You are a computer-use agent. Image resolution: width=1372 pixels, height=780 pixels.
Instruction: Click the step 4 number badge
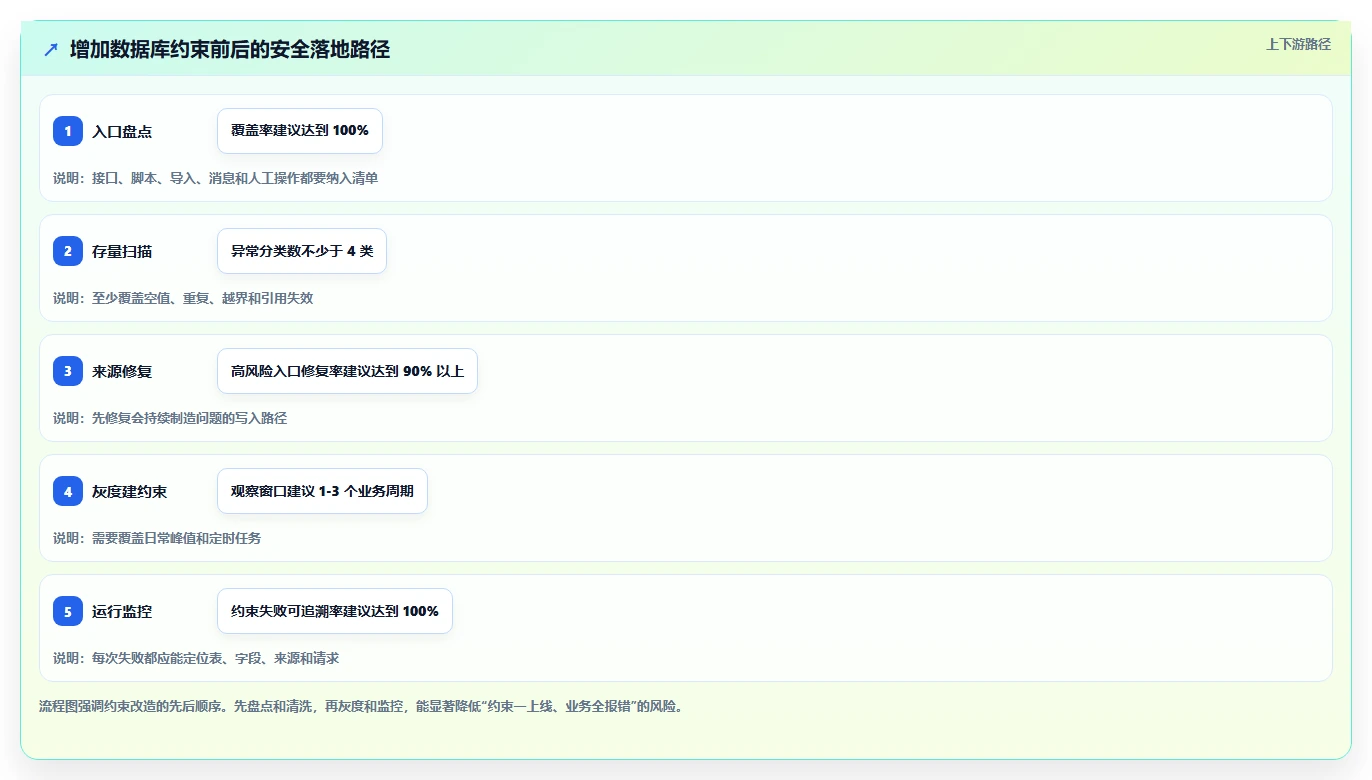click(68, 491)
